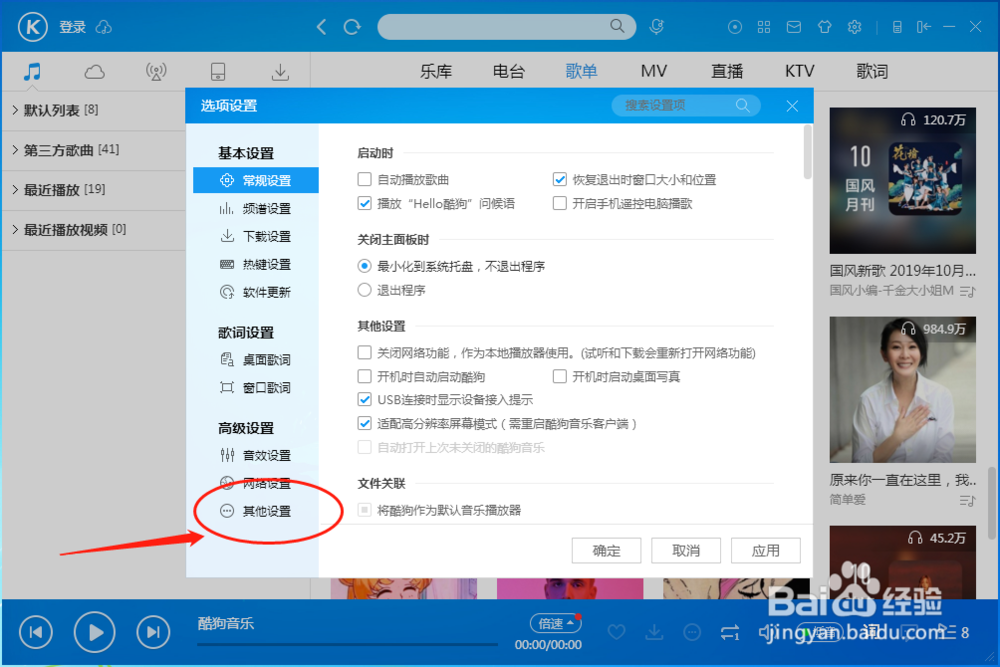Play the previous track
The width and height of the screenshot is (1000, 667).
tap(36, 632)
